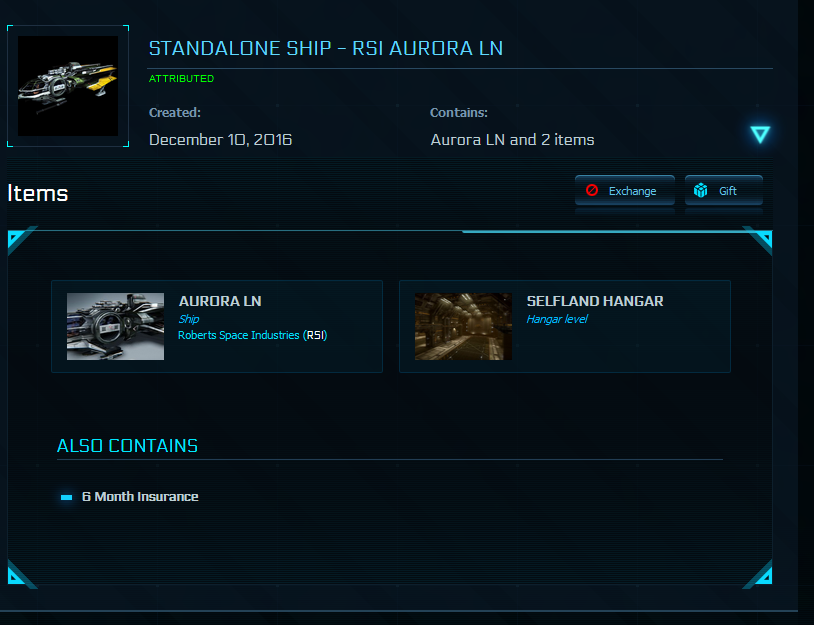
Task: Click the Aurora LN and 2 items text
Action: tap(512, 140)
